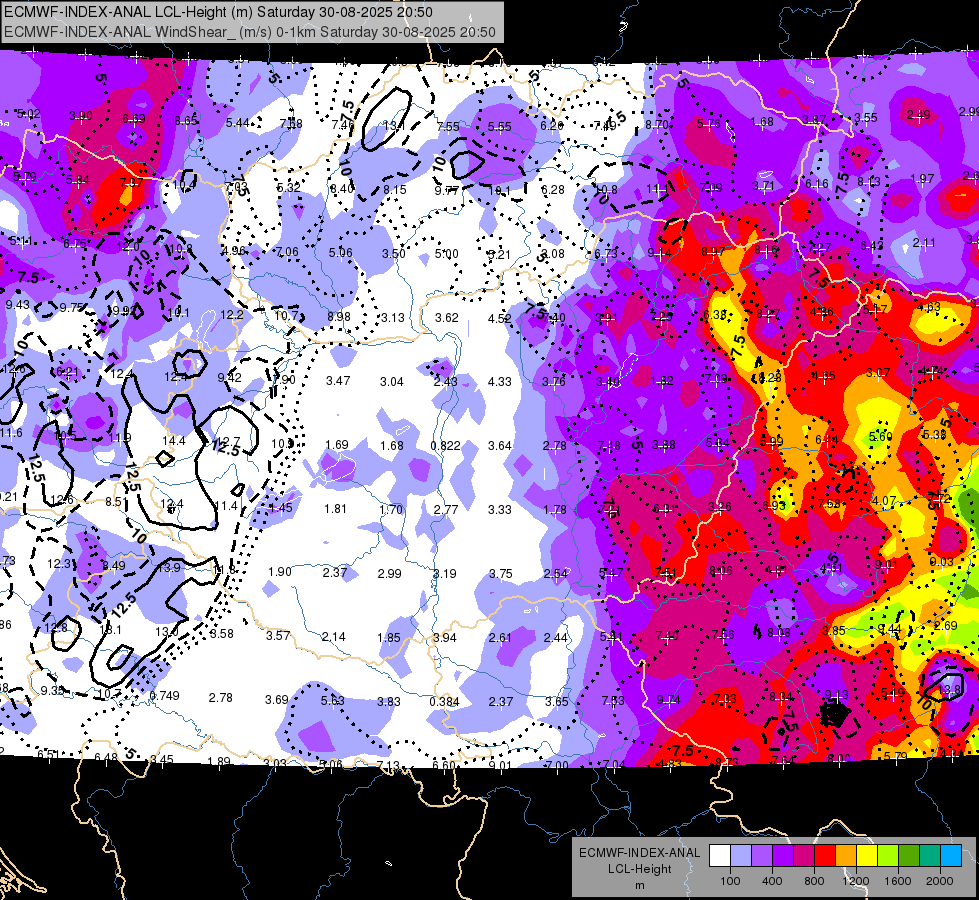Click the WindShear 0-1km title line in header

(250, 32)
